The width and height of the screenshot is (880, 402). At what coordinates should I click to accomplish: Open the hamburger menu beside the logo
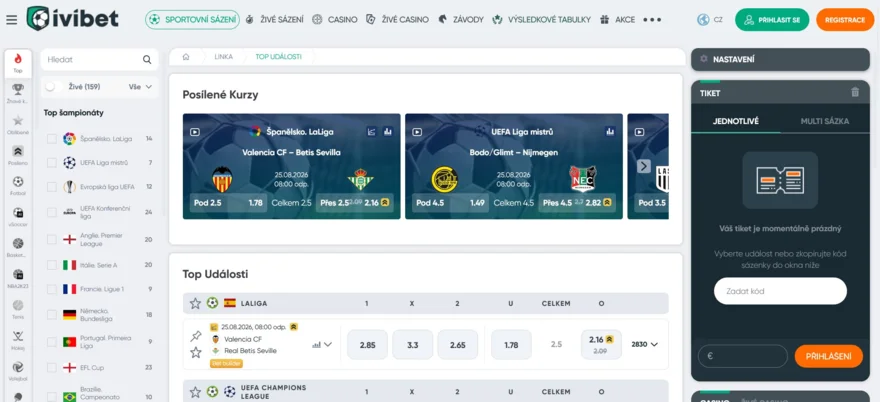12,20
